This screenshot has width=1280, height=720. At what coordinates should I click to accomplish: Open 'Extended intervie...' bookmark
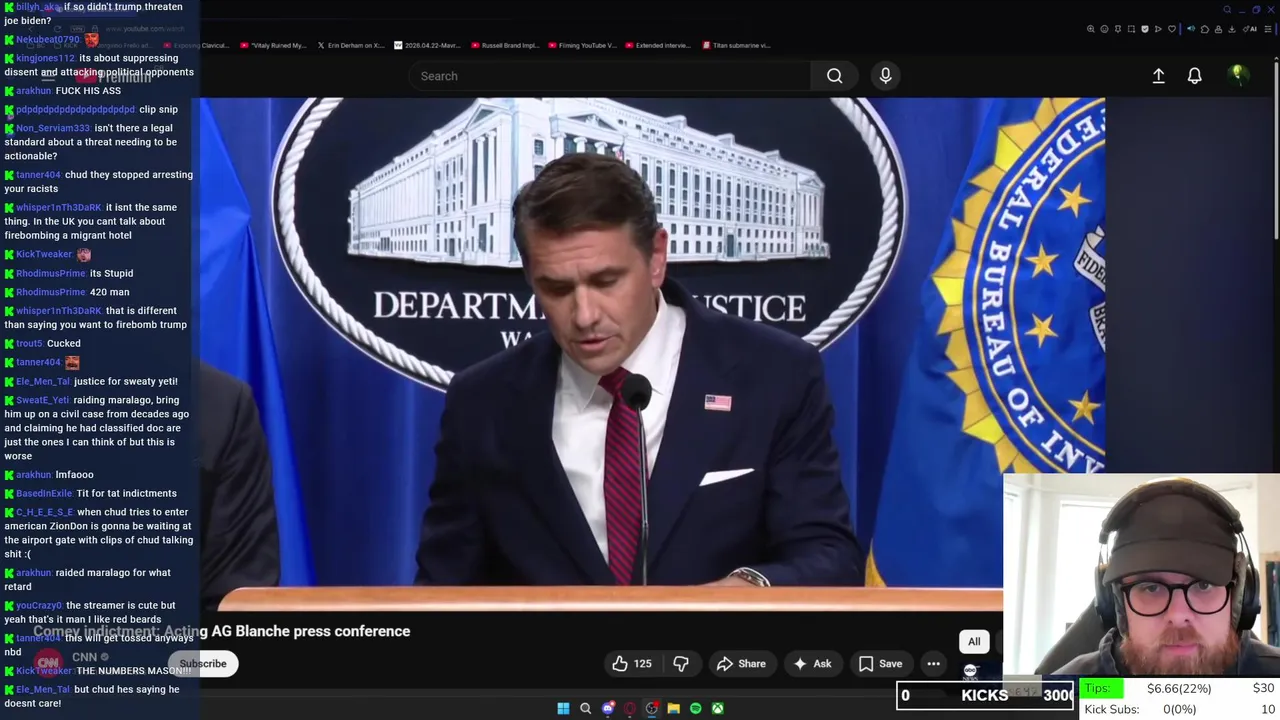click(x=656, y=45)
